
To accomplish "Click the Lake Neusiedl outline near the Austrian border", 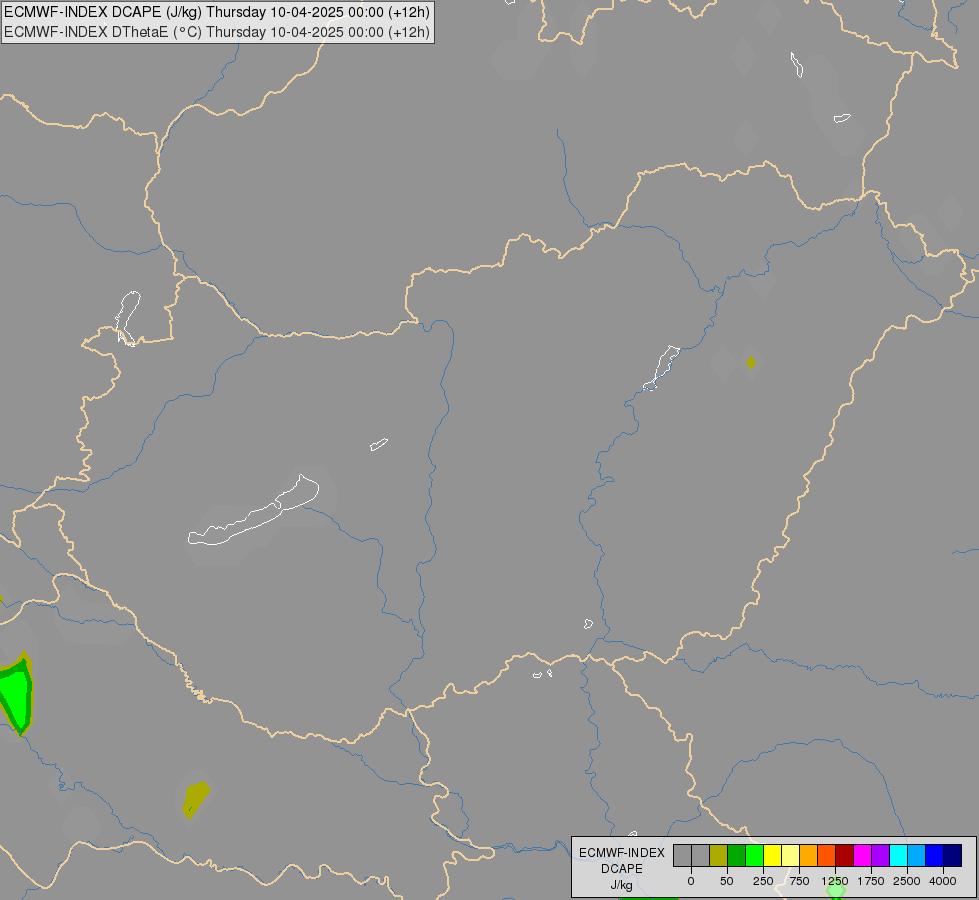I will point(128,318).
